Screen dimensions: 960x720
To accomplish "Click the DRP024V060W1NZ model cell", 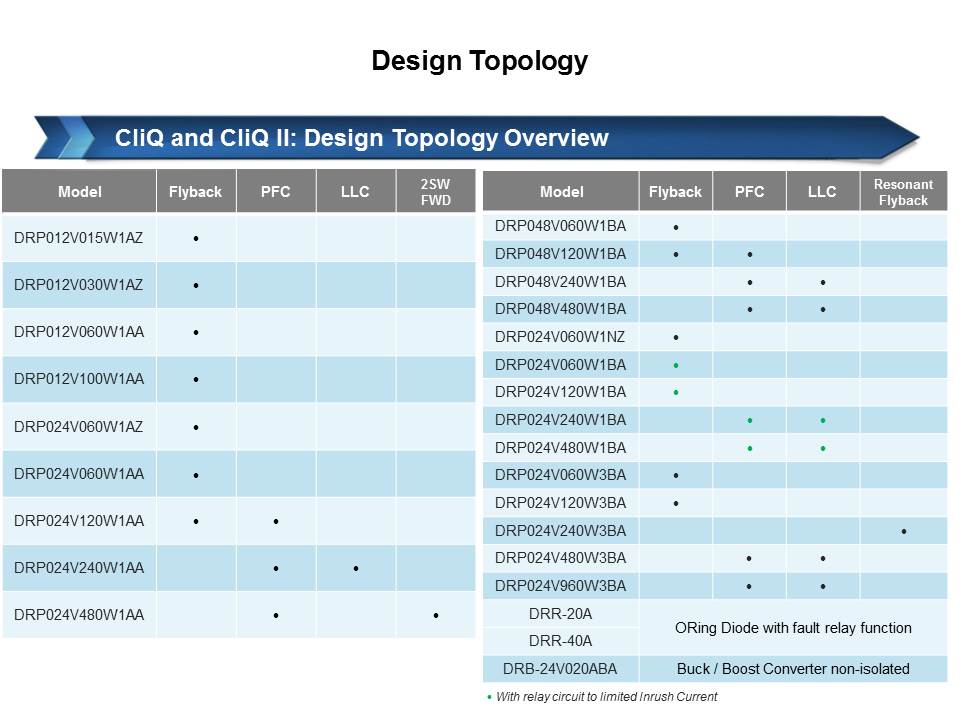I will [x=560, y=337].
